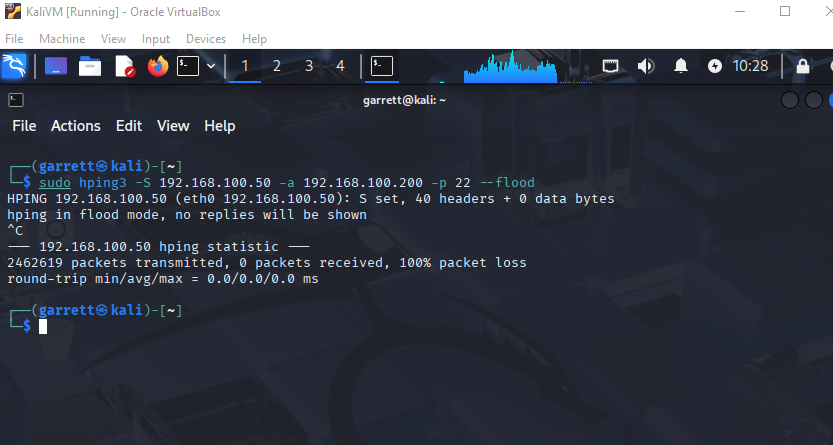Click 'hping in flood mode' message line
The height and width of the screenshot is (445, 833).
[x=187, y=215]
